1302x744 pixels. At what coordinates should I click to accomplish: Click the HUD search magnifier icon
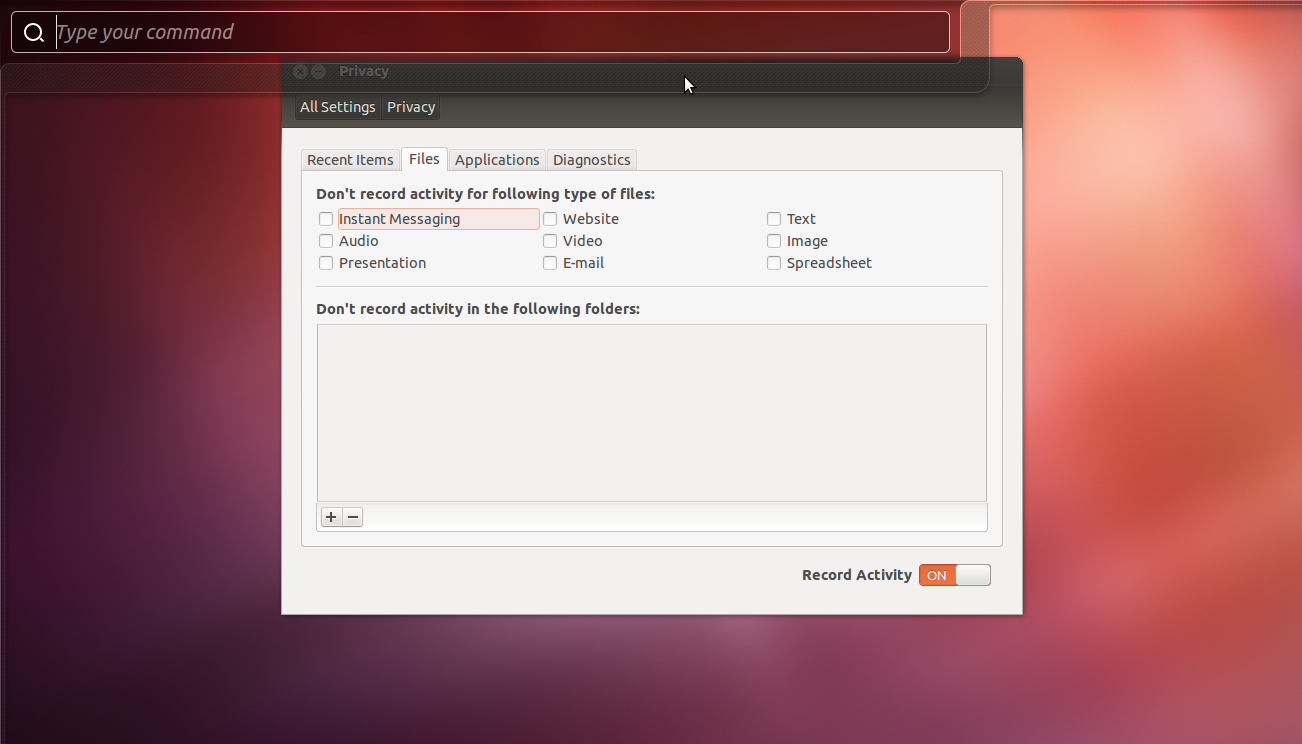(x=34, y=33)
